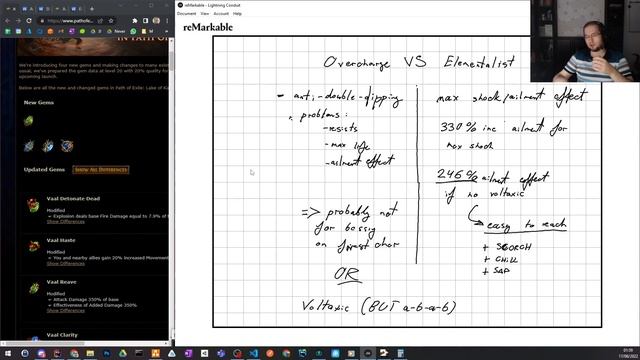Open the Help menu in reMarkable
Screen dimensions: 640x360
click(237, 14)
